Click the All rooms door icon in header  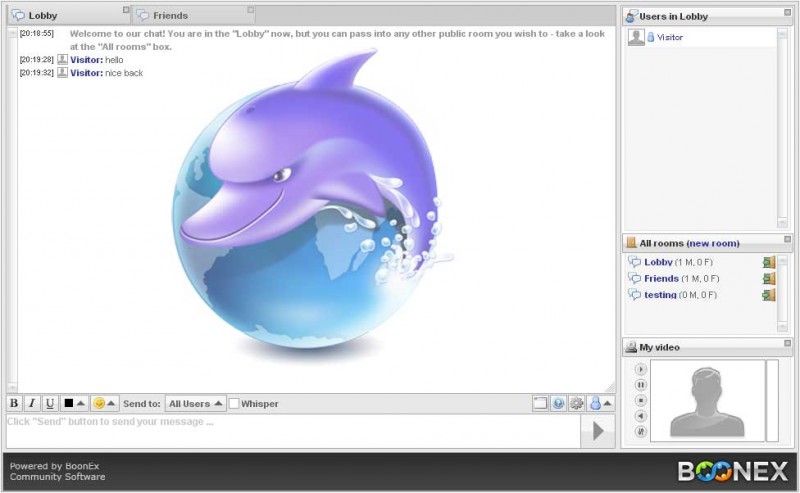tap(632, 243)
